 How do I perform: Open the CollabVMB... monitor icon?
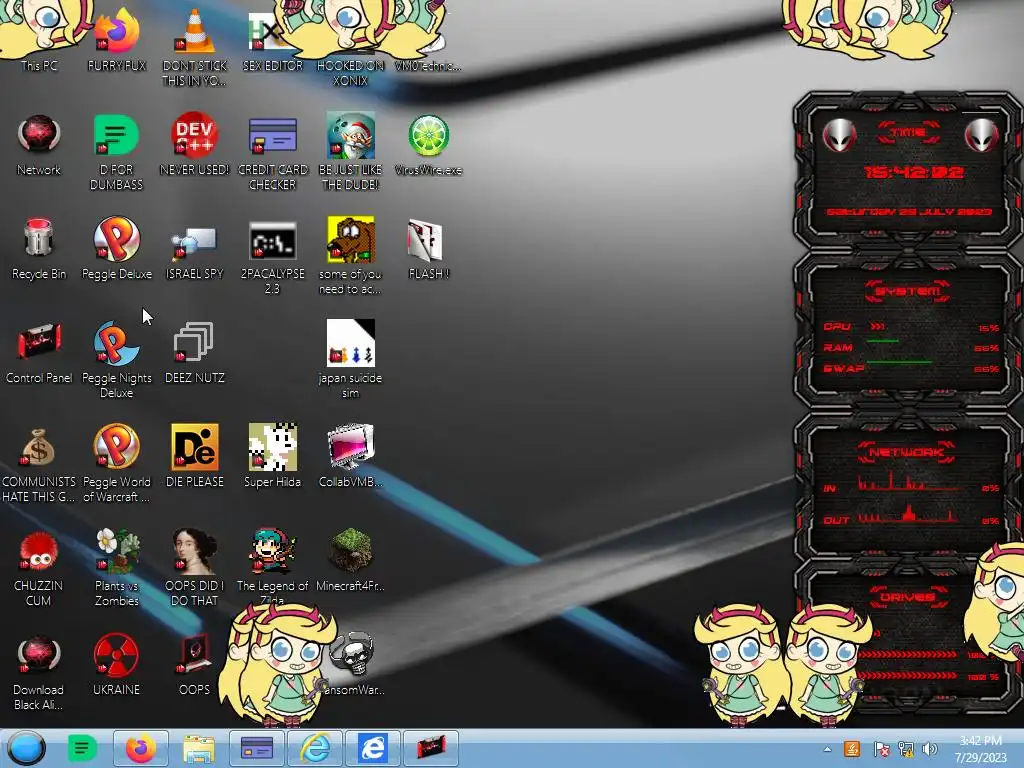(350, 456)
